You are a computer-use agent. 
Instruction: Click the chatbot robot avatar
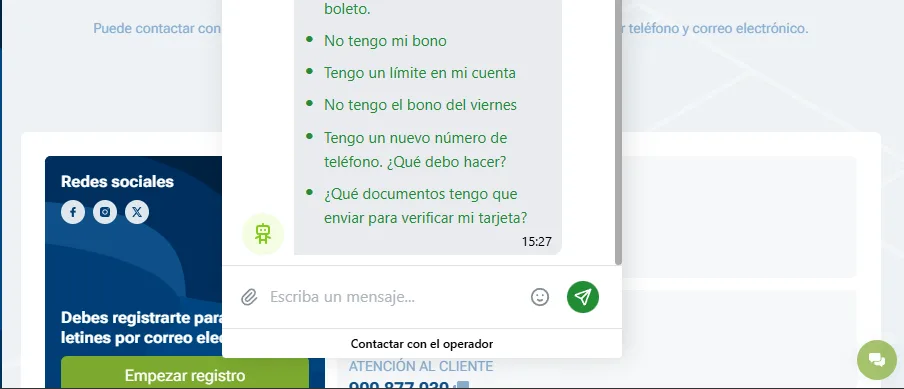[263, 234]
